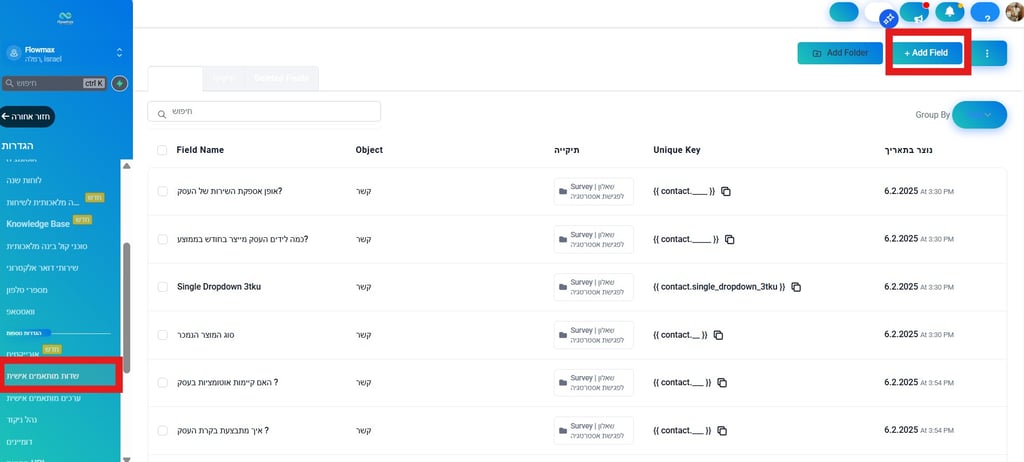Tick the select-all checkbox next to Field Name

162,150
